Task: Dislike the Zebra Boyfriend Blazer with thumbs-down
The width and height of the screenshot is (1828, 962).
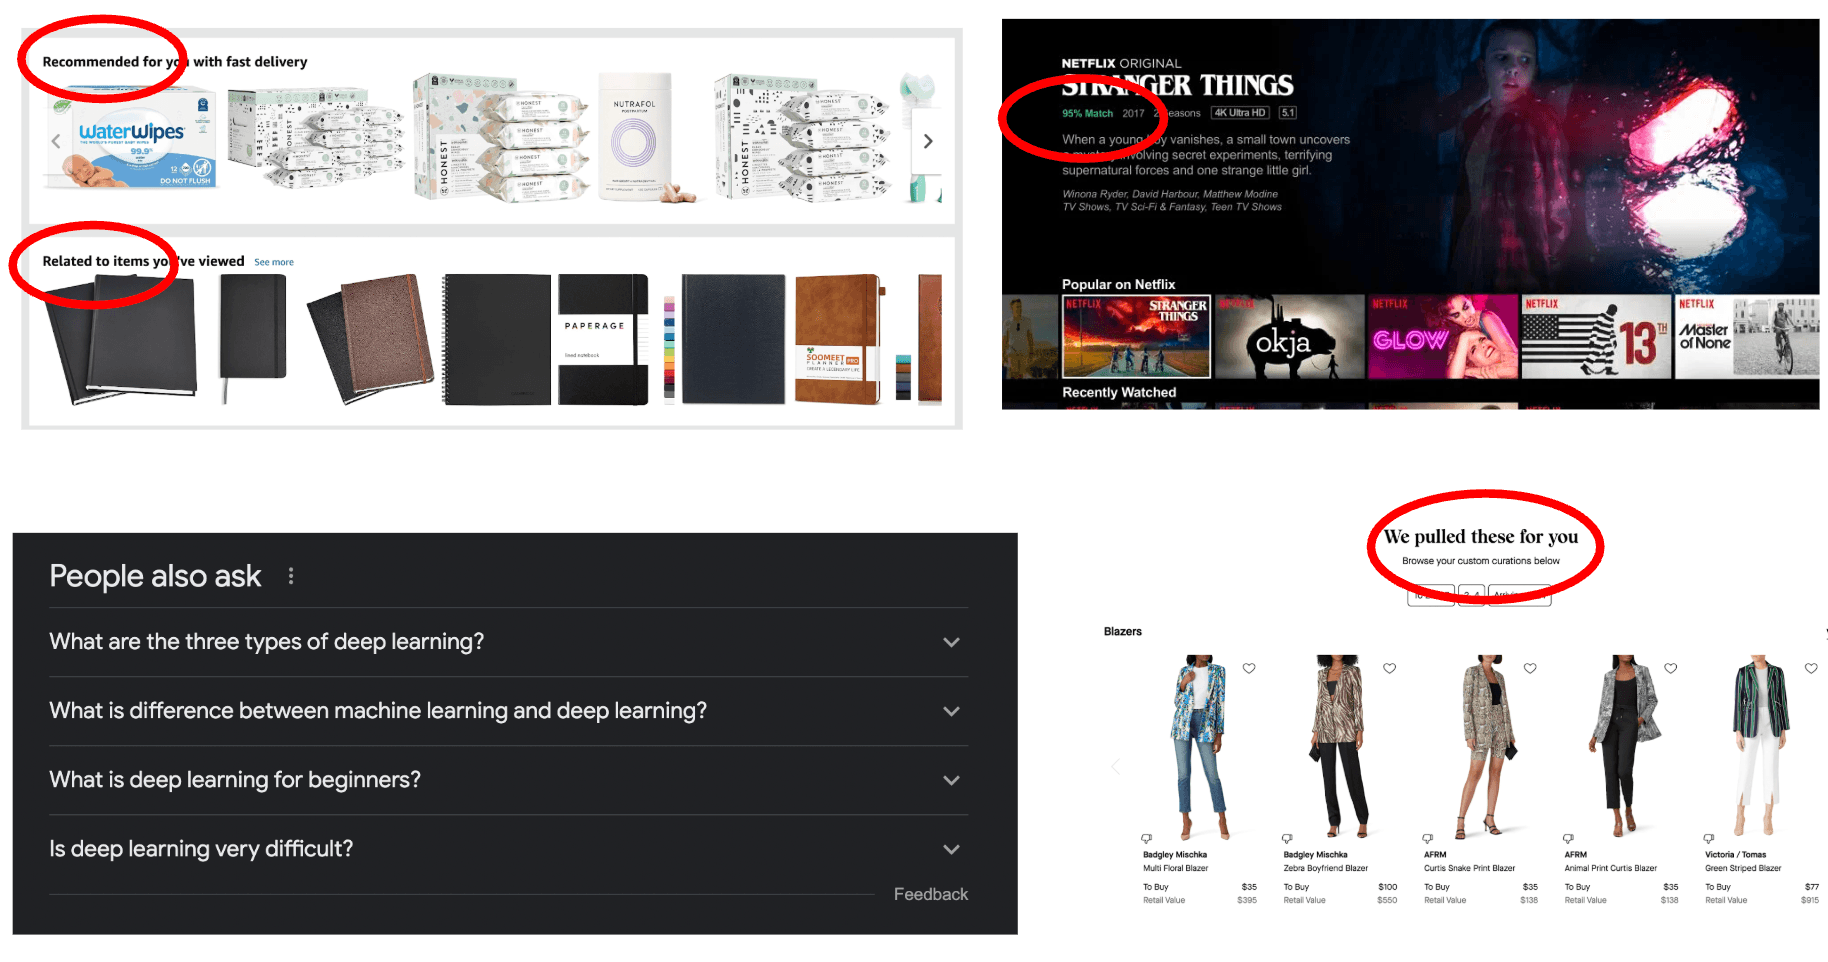Action: [1287, 838]
